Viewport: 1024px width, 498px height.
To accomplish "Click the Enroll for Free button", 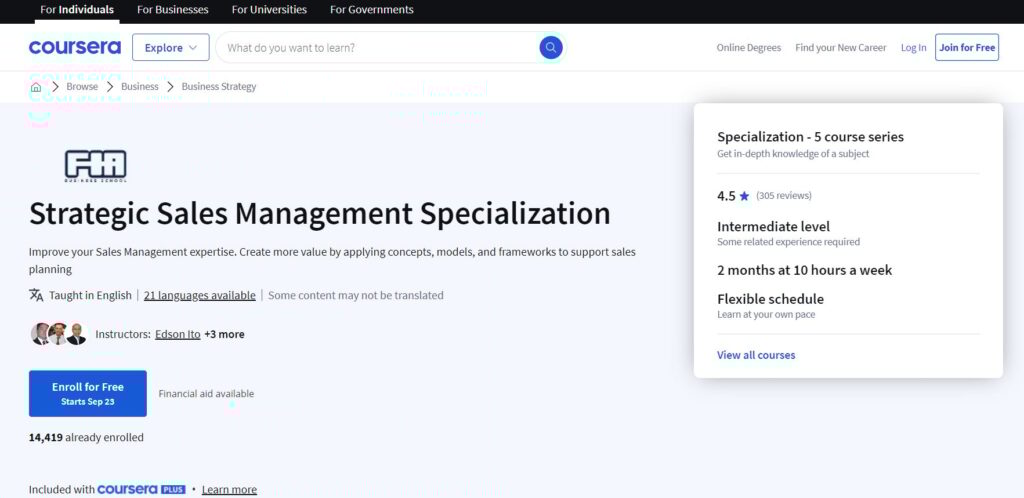I will pyautogui.click(x=88, y=394).
